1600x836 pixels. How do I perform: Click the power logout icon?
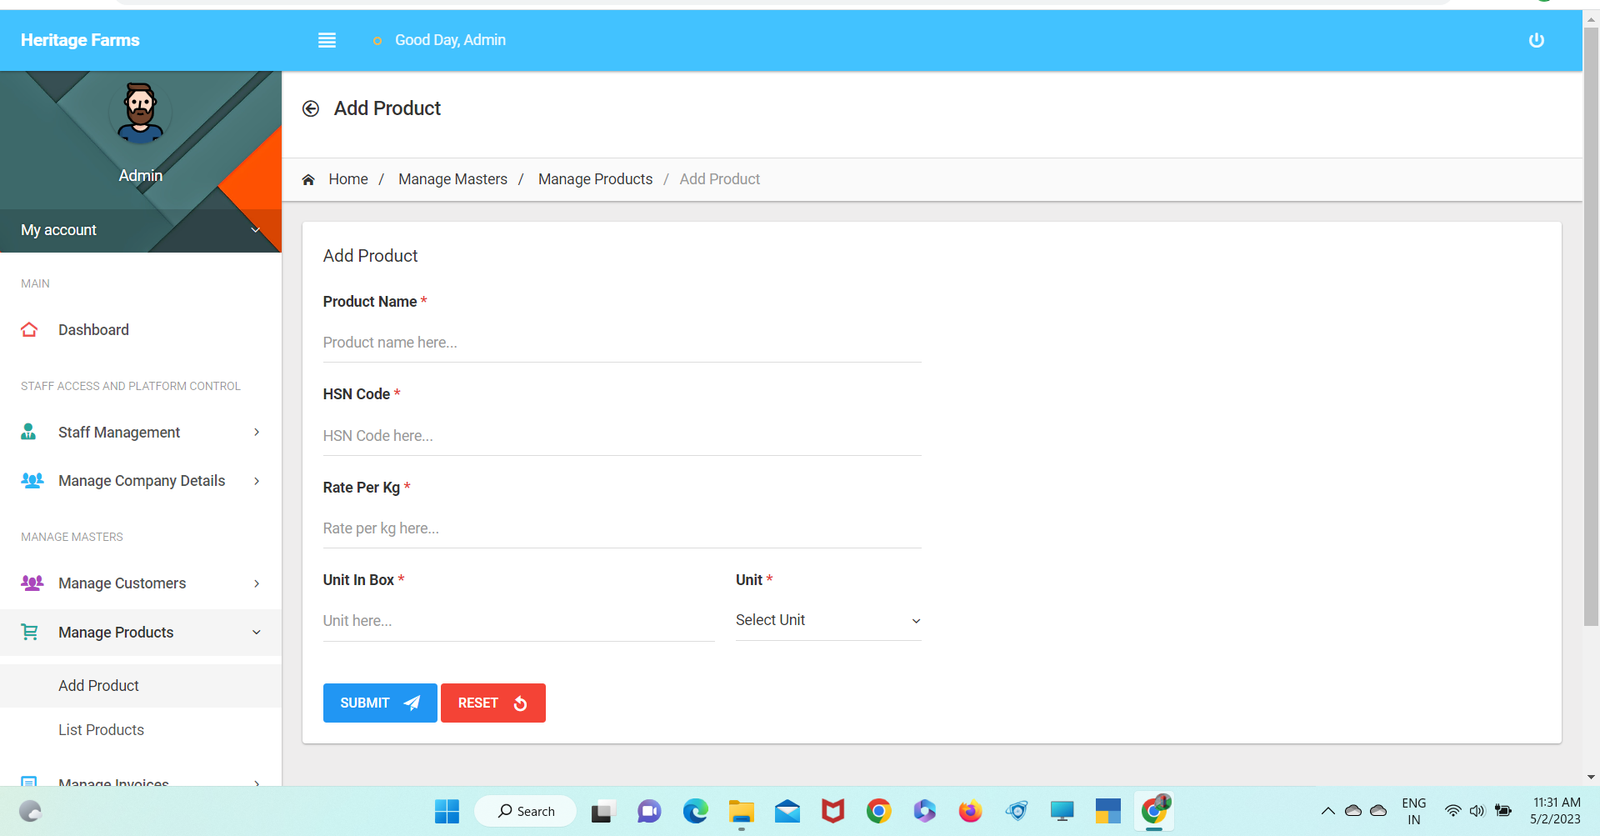[1536, 40]
